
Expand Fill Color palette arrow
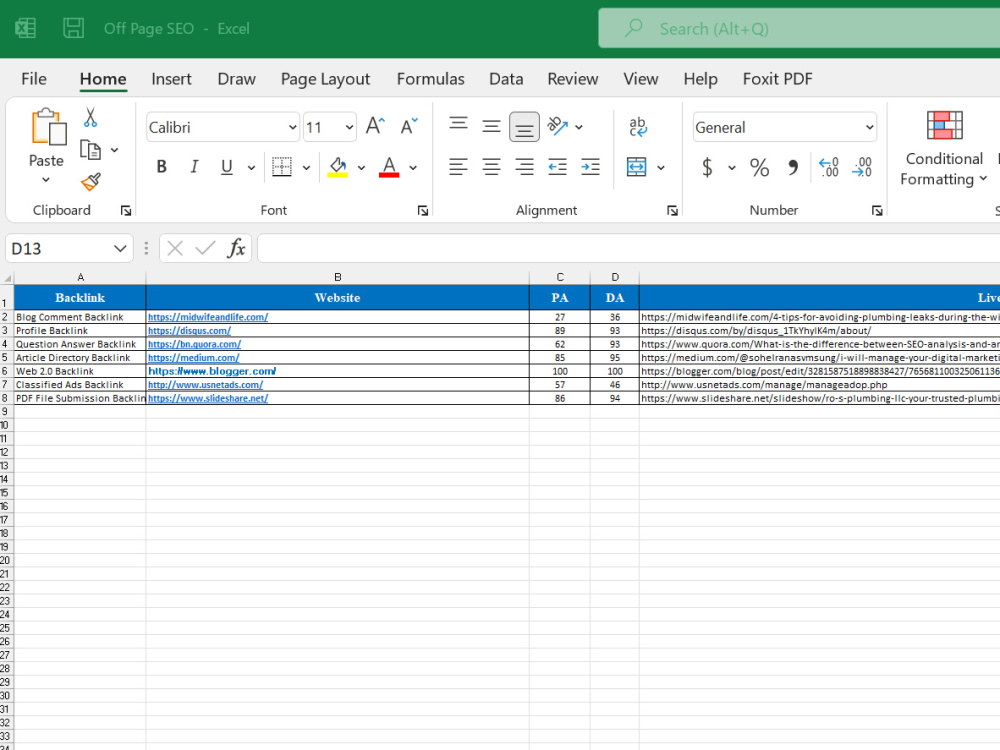(361, 168)
